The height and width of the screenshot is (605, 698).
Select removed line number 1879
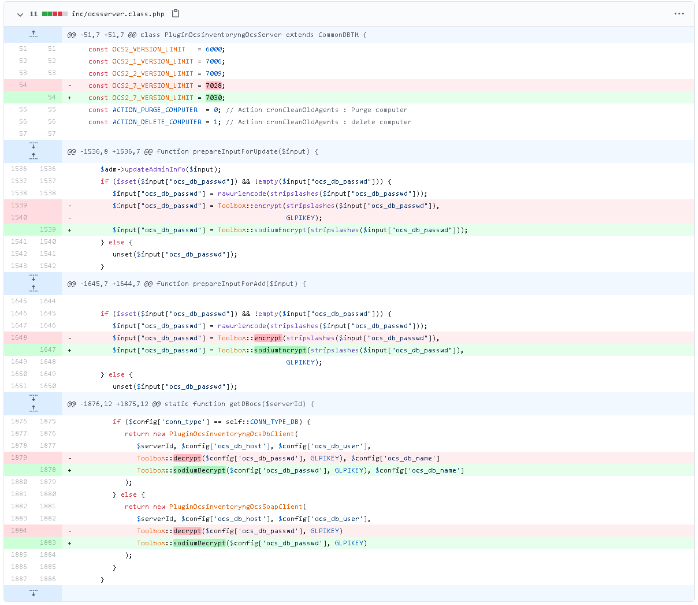[x=19, y=458]
